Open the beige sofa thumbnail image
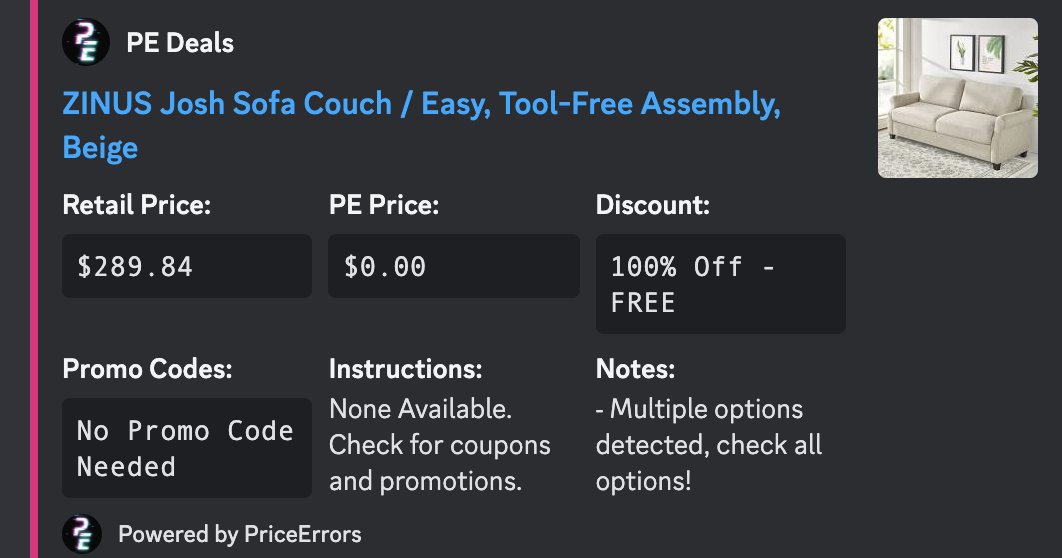Screen dimensions: 1062x558 [x=957, y=98]
